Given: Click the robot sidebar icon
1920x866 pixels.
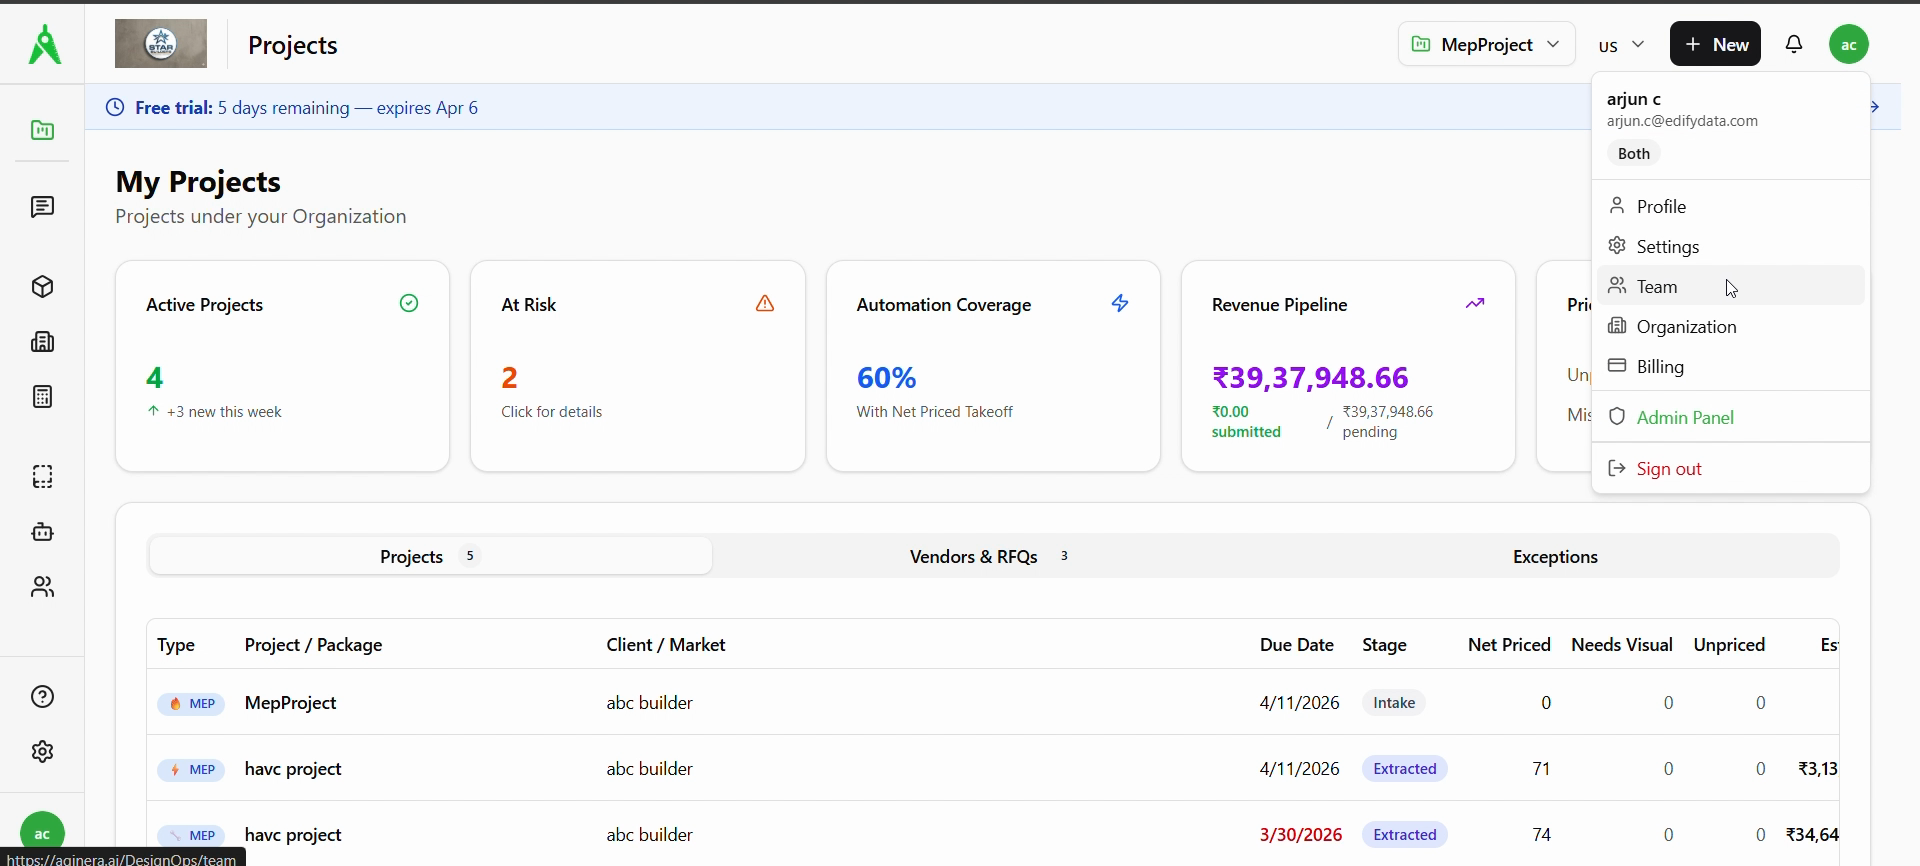Looking at the screenshot, I should tap(42, 532).
